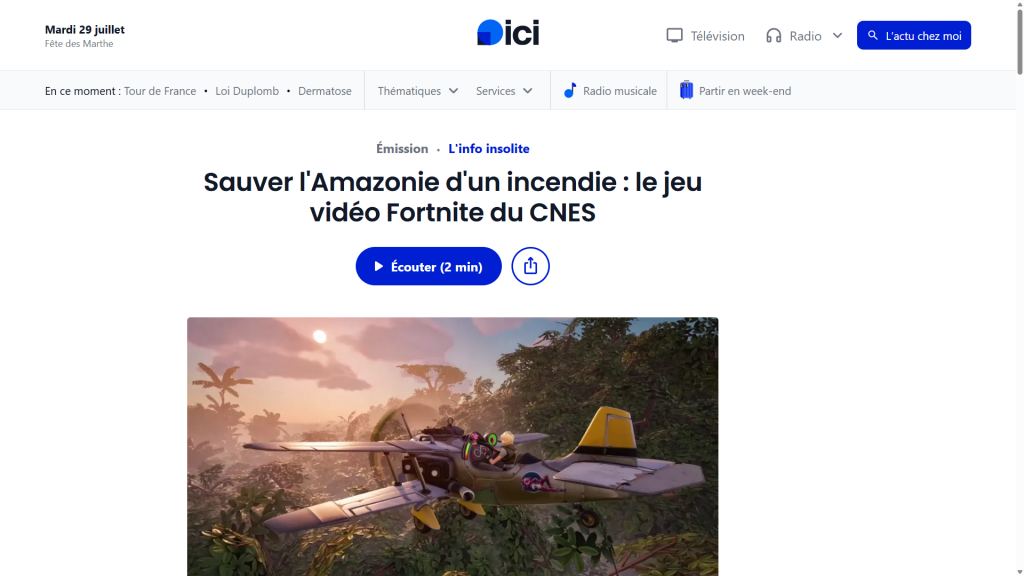Click the play triangle on Écouter
Viewport: 1024px width, 576px height.
[378, 266]
